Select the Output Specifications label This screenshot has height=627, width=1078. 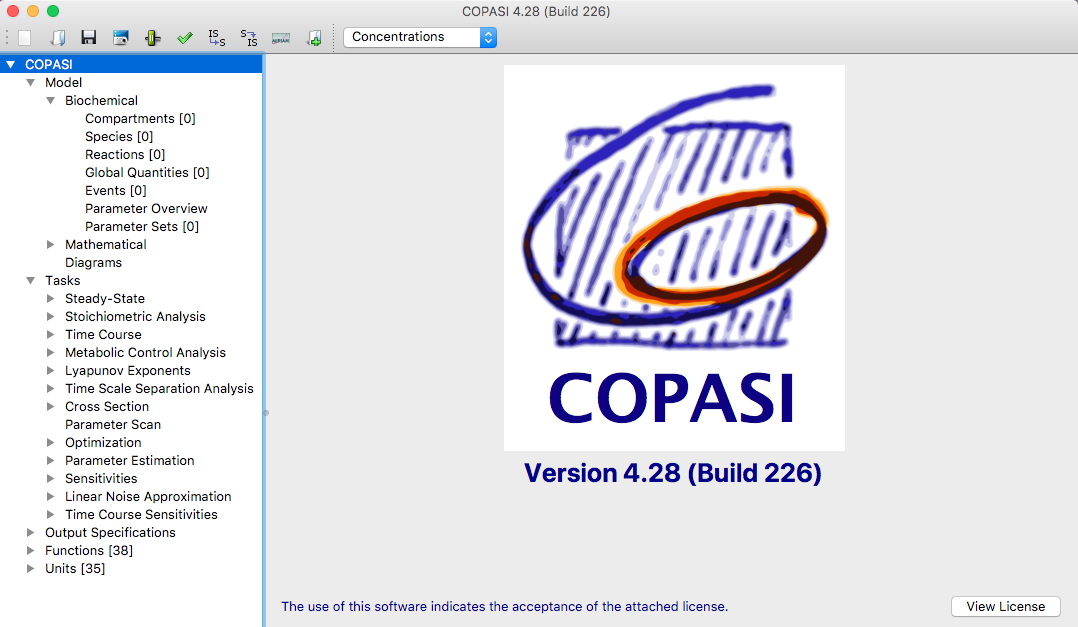pyautogui.click(x=110, y=533)
